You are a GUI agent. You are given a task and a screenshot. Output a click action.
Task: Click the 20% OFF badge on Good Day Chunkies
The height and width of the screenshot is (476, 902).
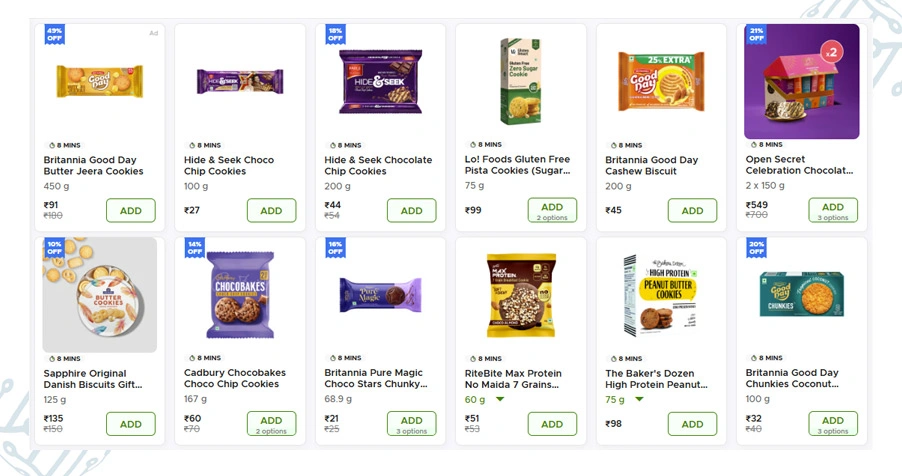click(x=756, y=247)
